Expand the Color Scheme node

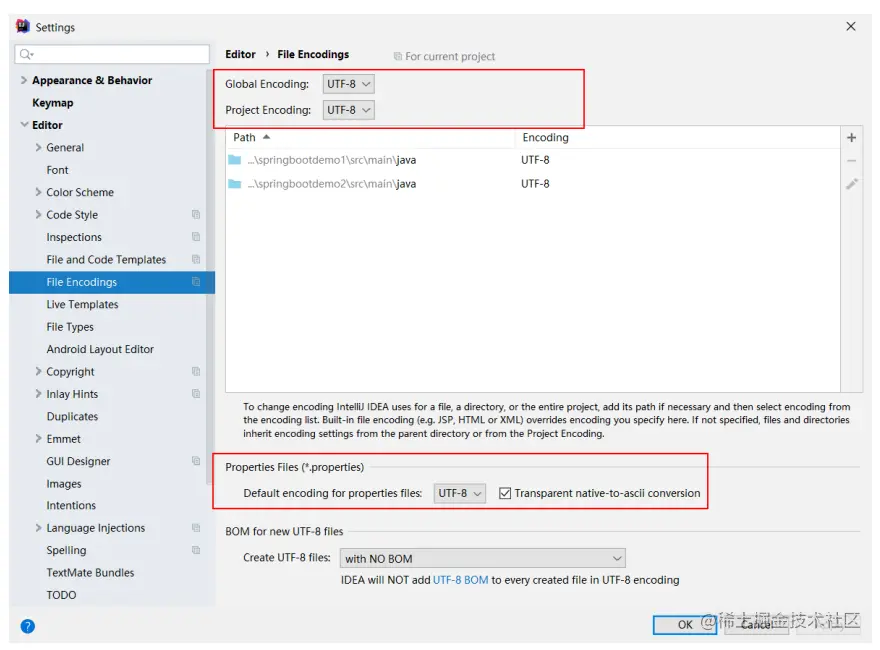pyautogui.click(x=38, y=192)
